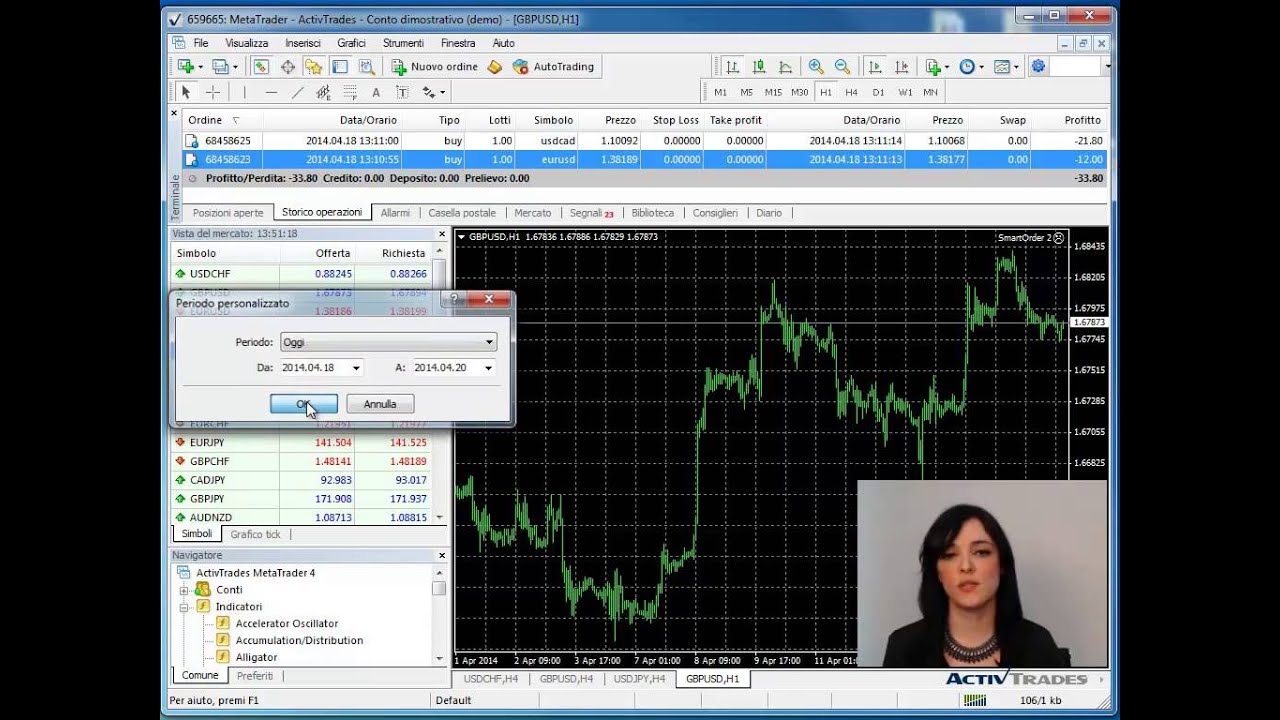The height and width of the screenshot is (720, 1280).
Task: Select the H1 timeframe button
Action: pos(825,92)
